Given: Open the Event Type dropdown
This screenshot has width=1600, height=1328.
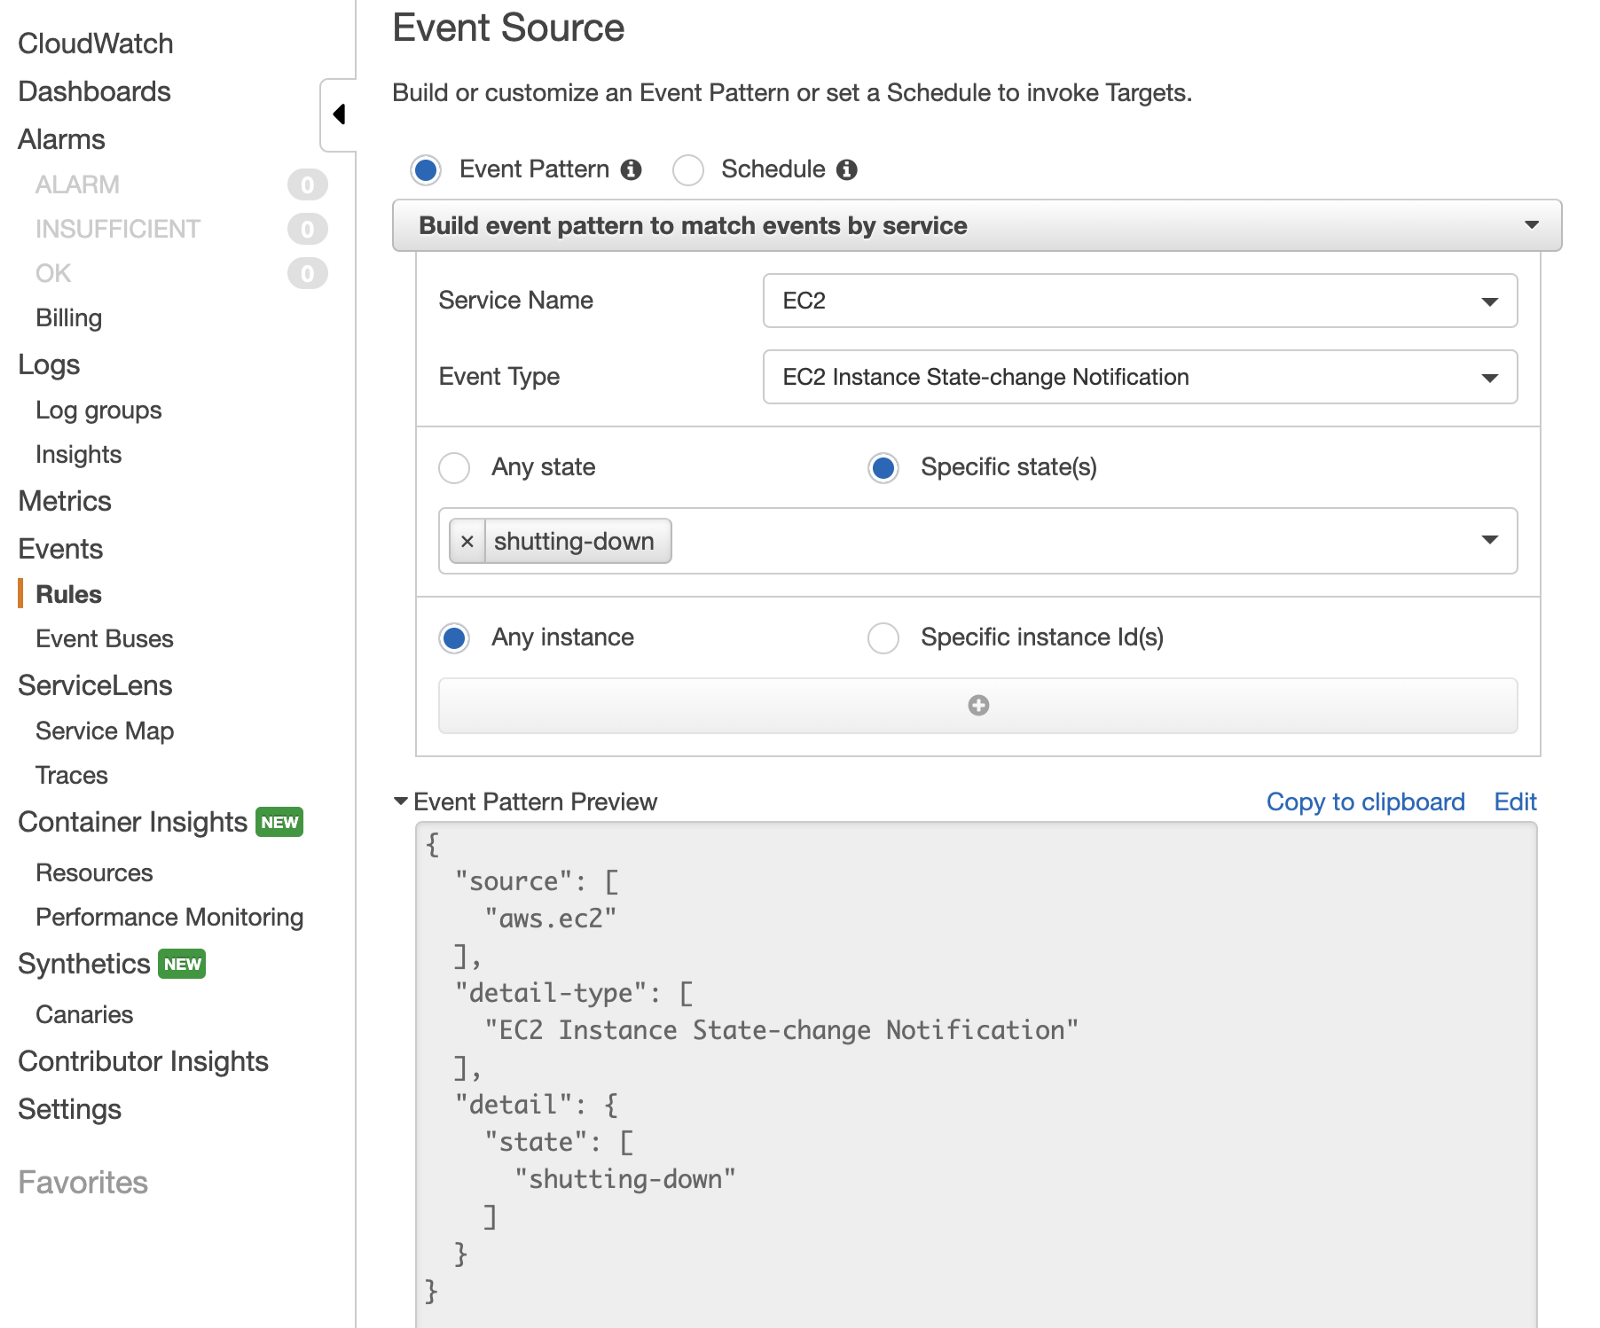Looking at the screenshot, I should click(x=1139, y=377).
